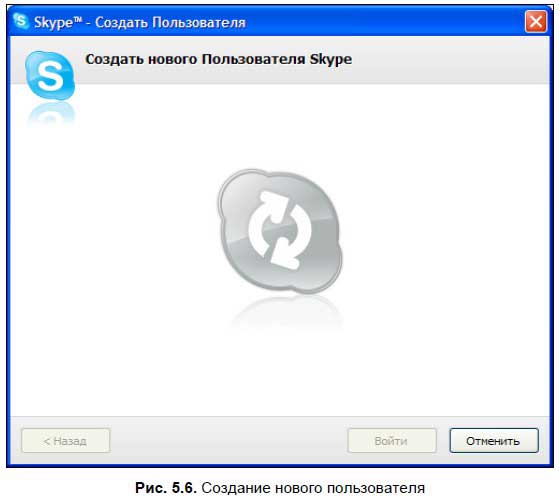Close the Skype create user dialog
The height and width of the screenshot is (497, 559).
click(536, 21)
